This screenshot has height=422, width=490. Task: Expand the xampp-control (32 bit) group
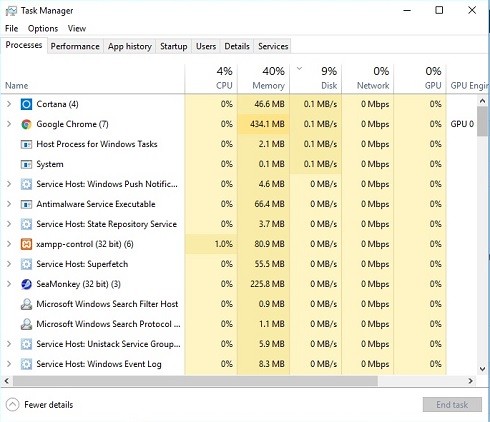tap(9, 244)
